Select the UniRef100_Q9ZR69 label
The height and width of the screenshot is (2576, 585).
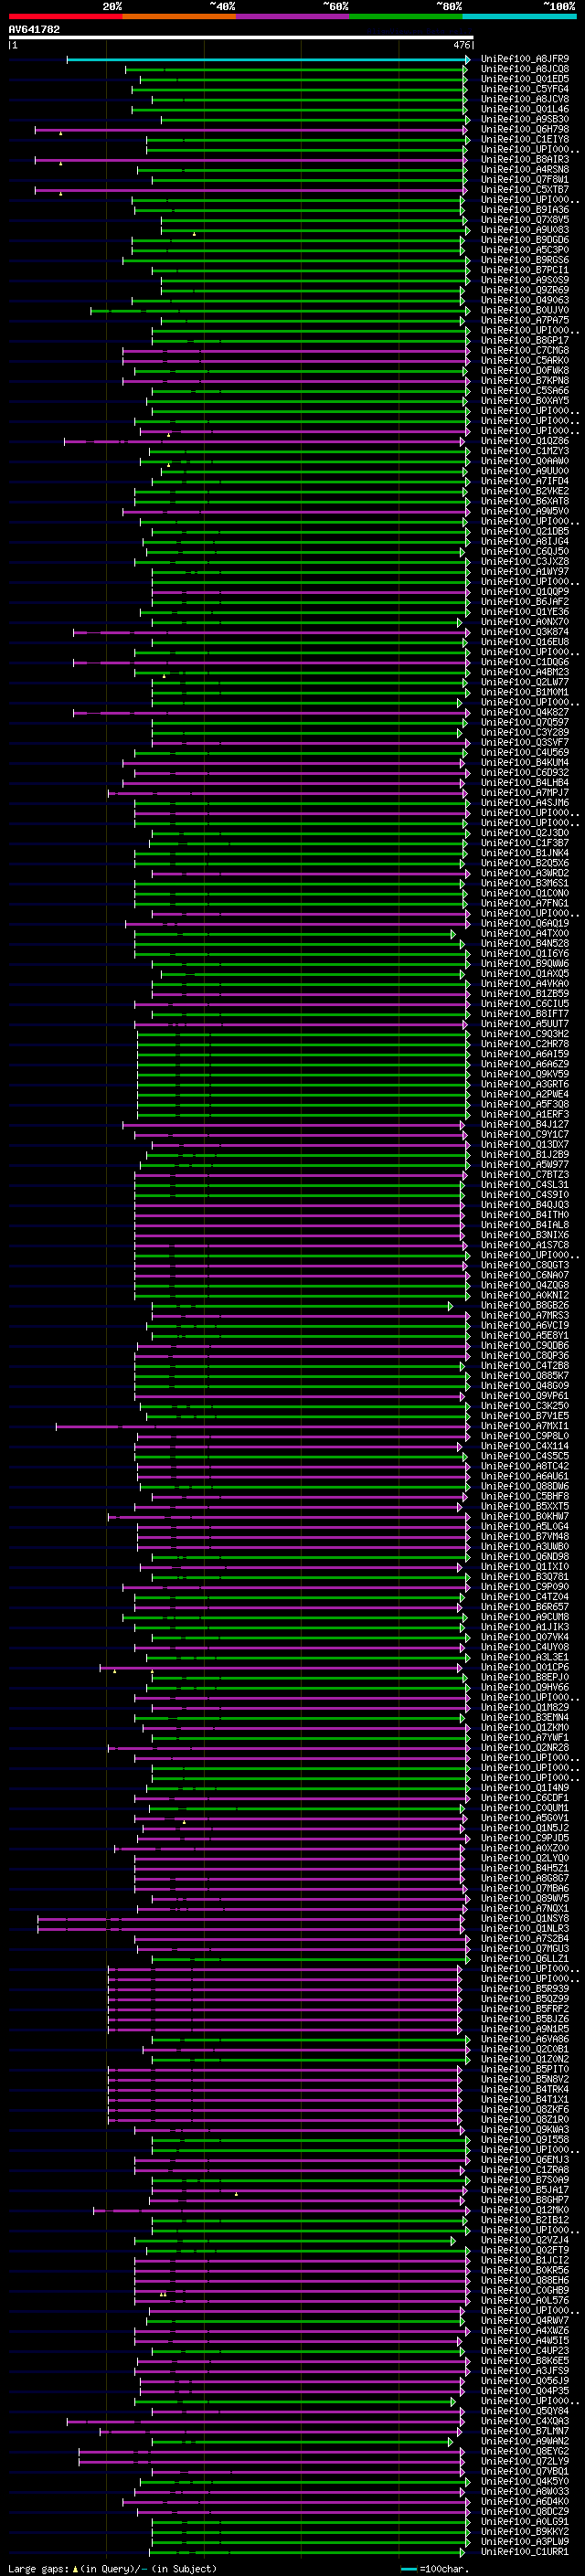coord(525,290)
